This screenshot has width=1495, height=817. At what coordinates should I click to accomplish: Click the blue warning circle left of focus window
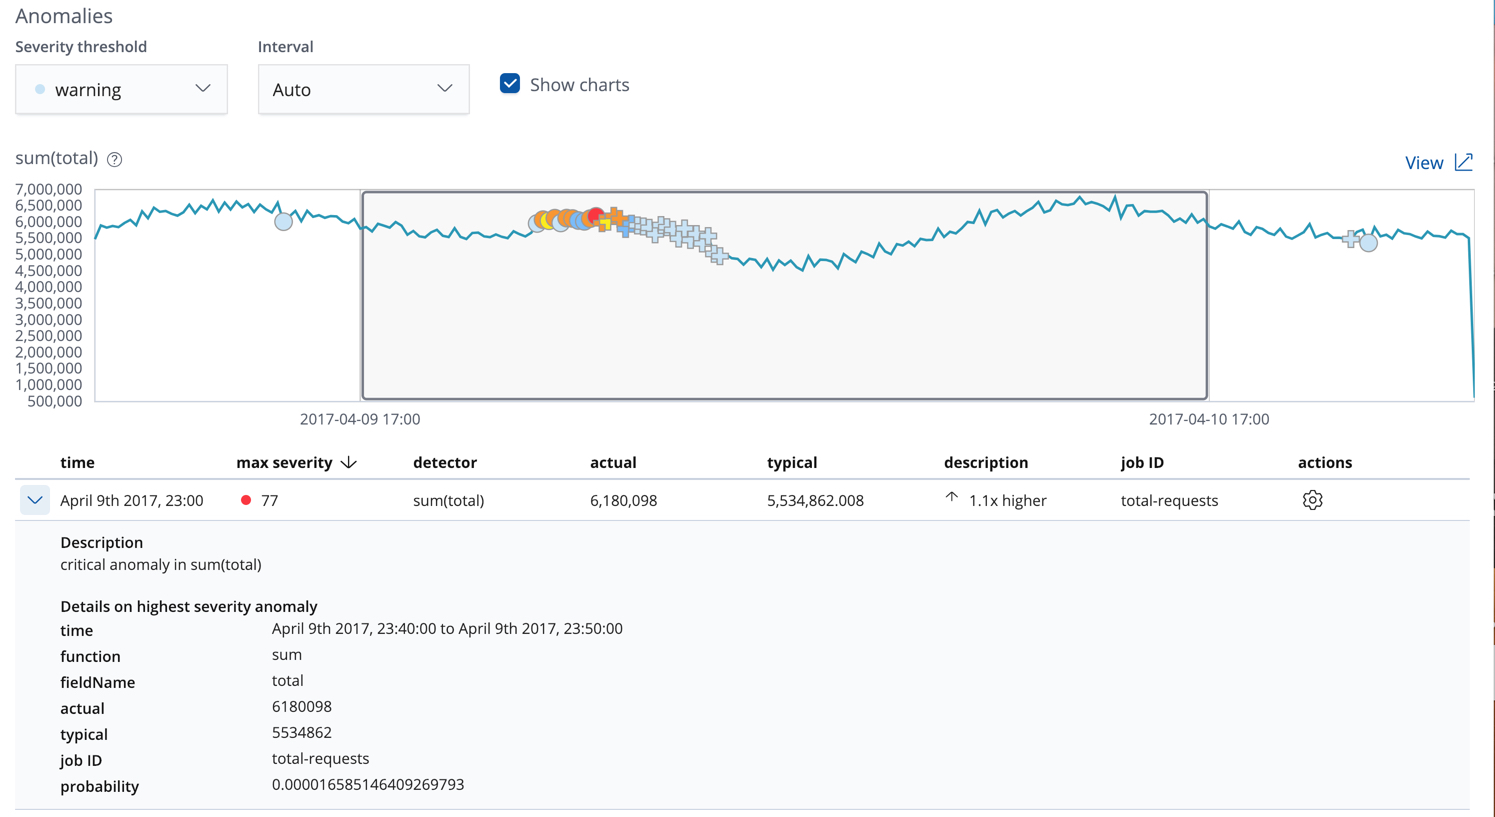(x=283, y=221)
